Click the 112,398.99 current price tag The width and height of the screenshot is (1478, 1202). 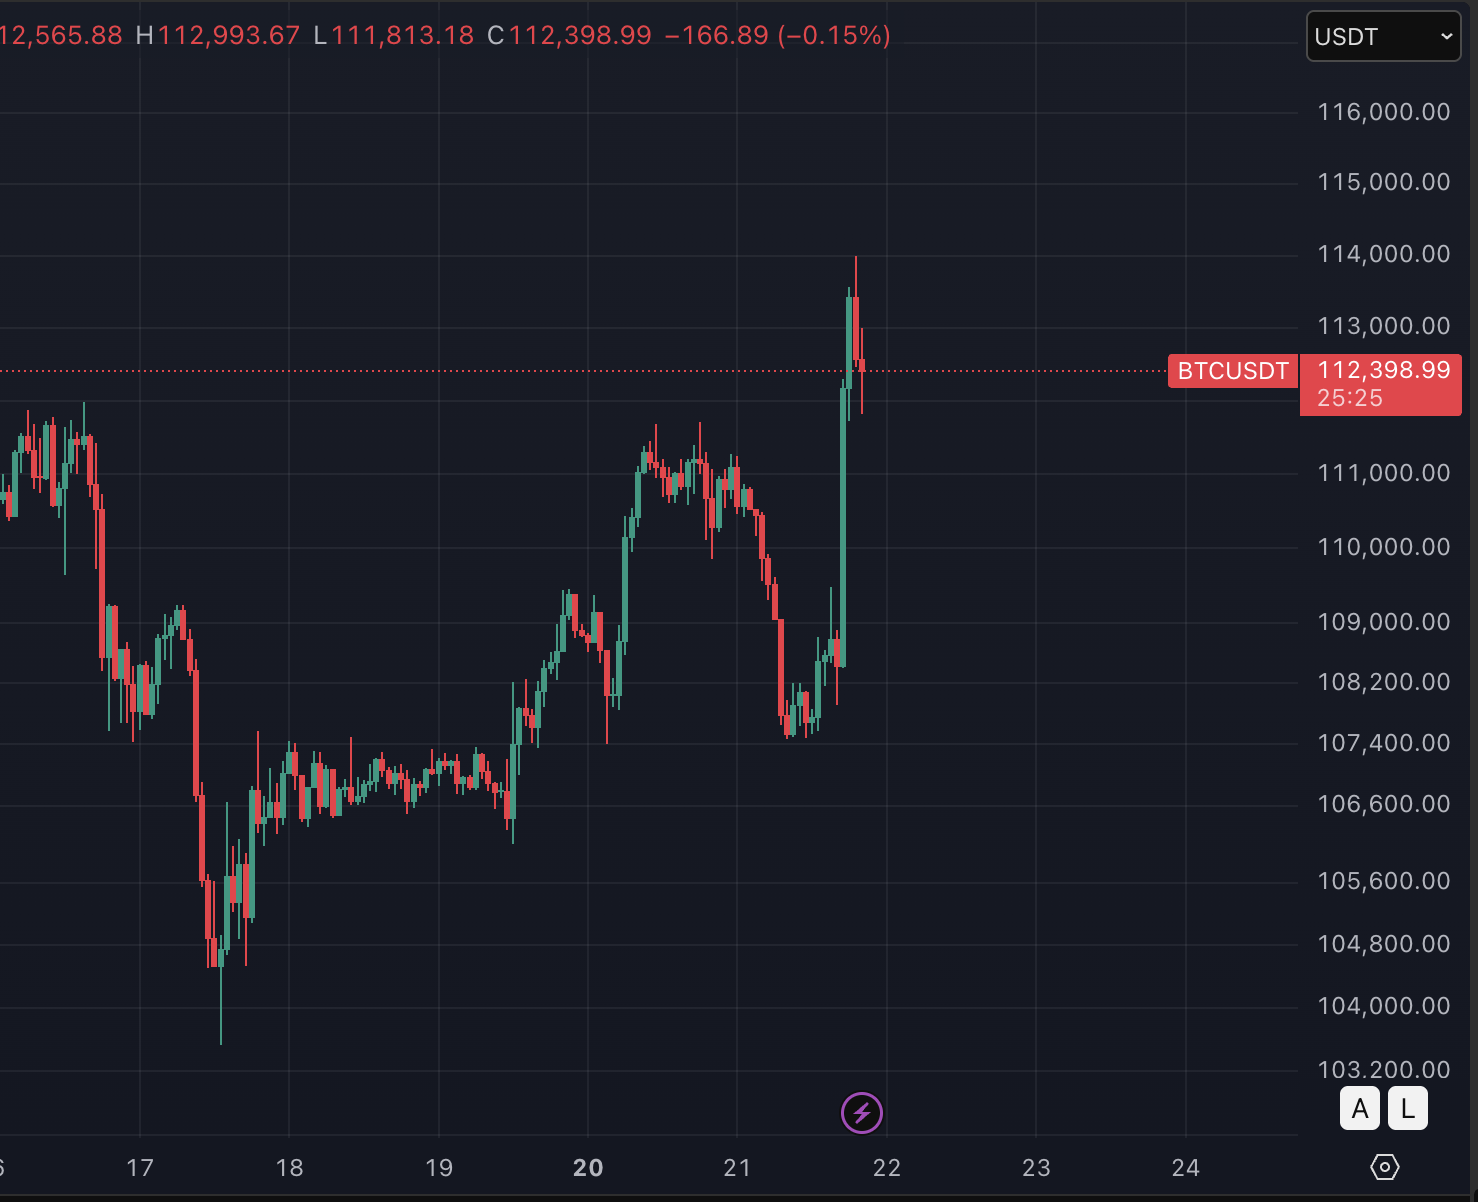tap(1381, 384)
